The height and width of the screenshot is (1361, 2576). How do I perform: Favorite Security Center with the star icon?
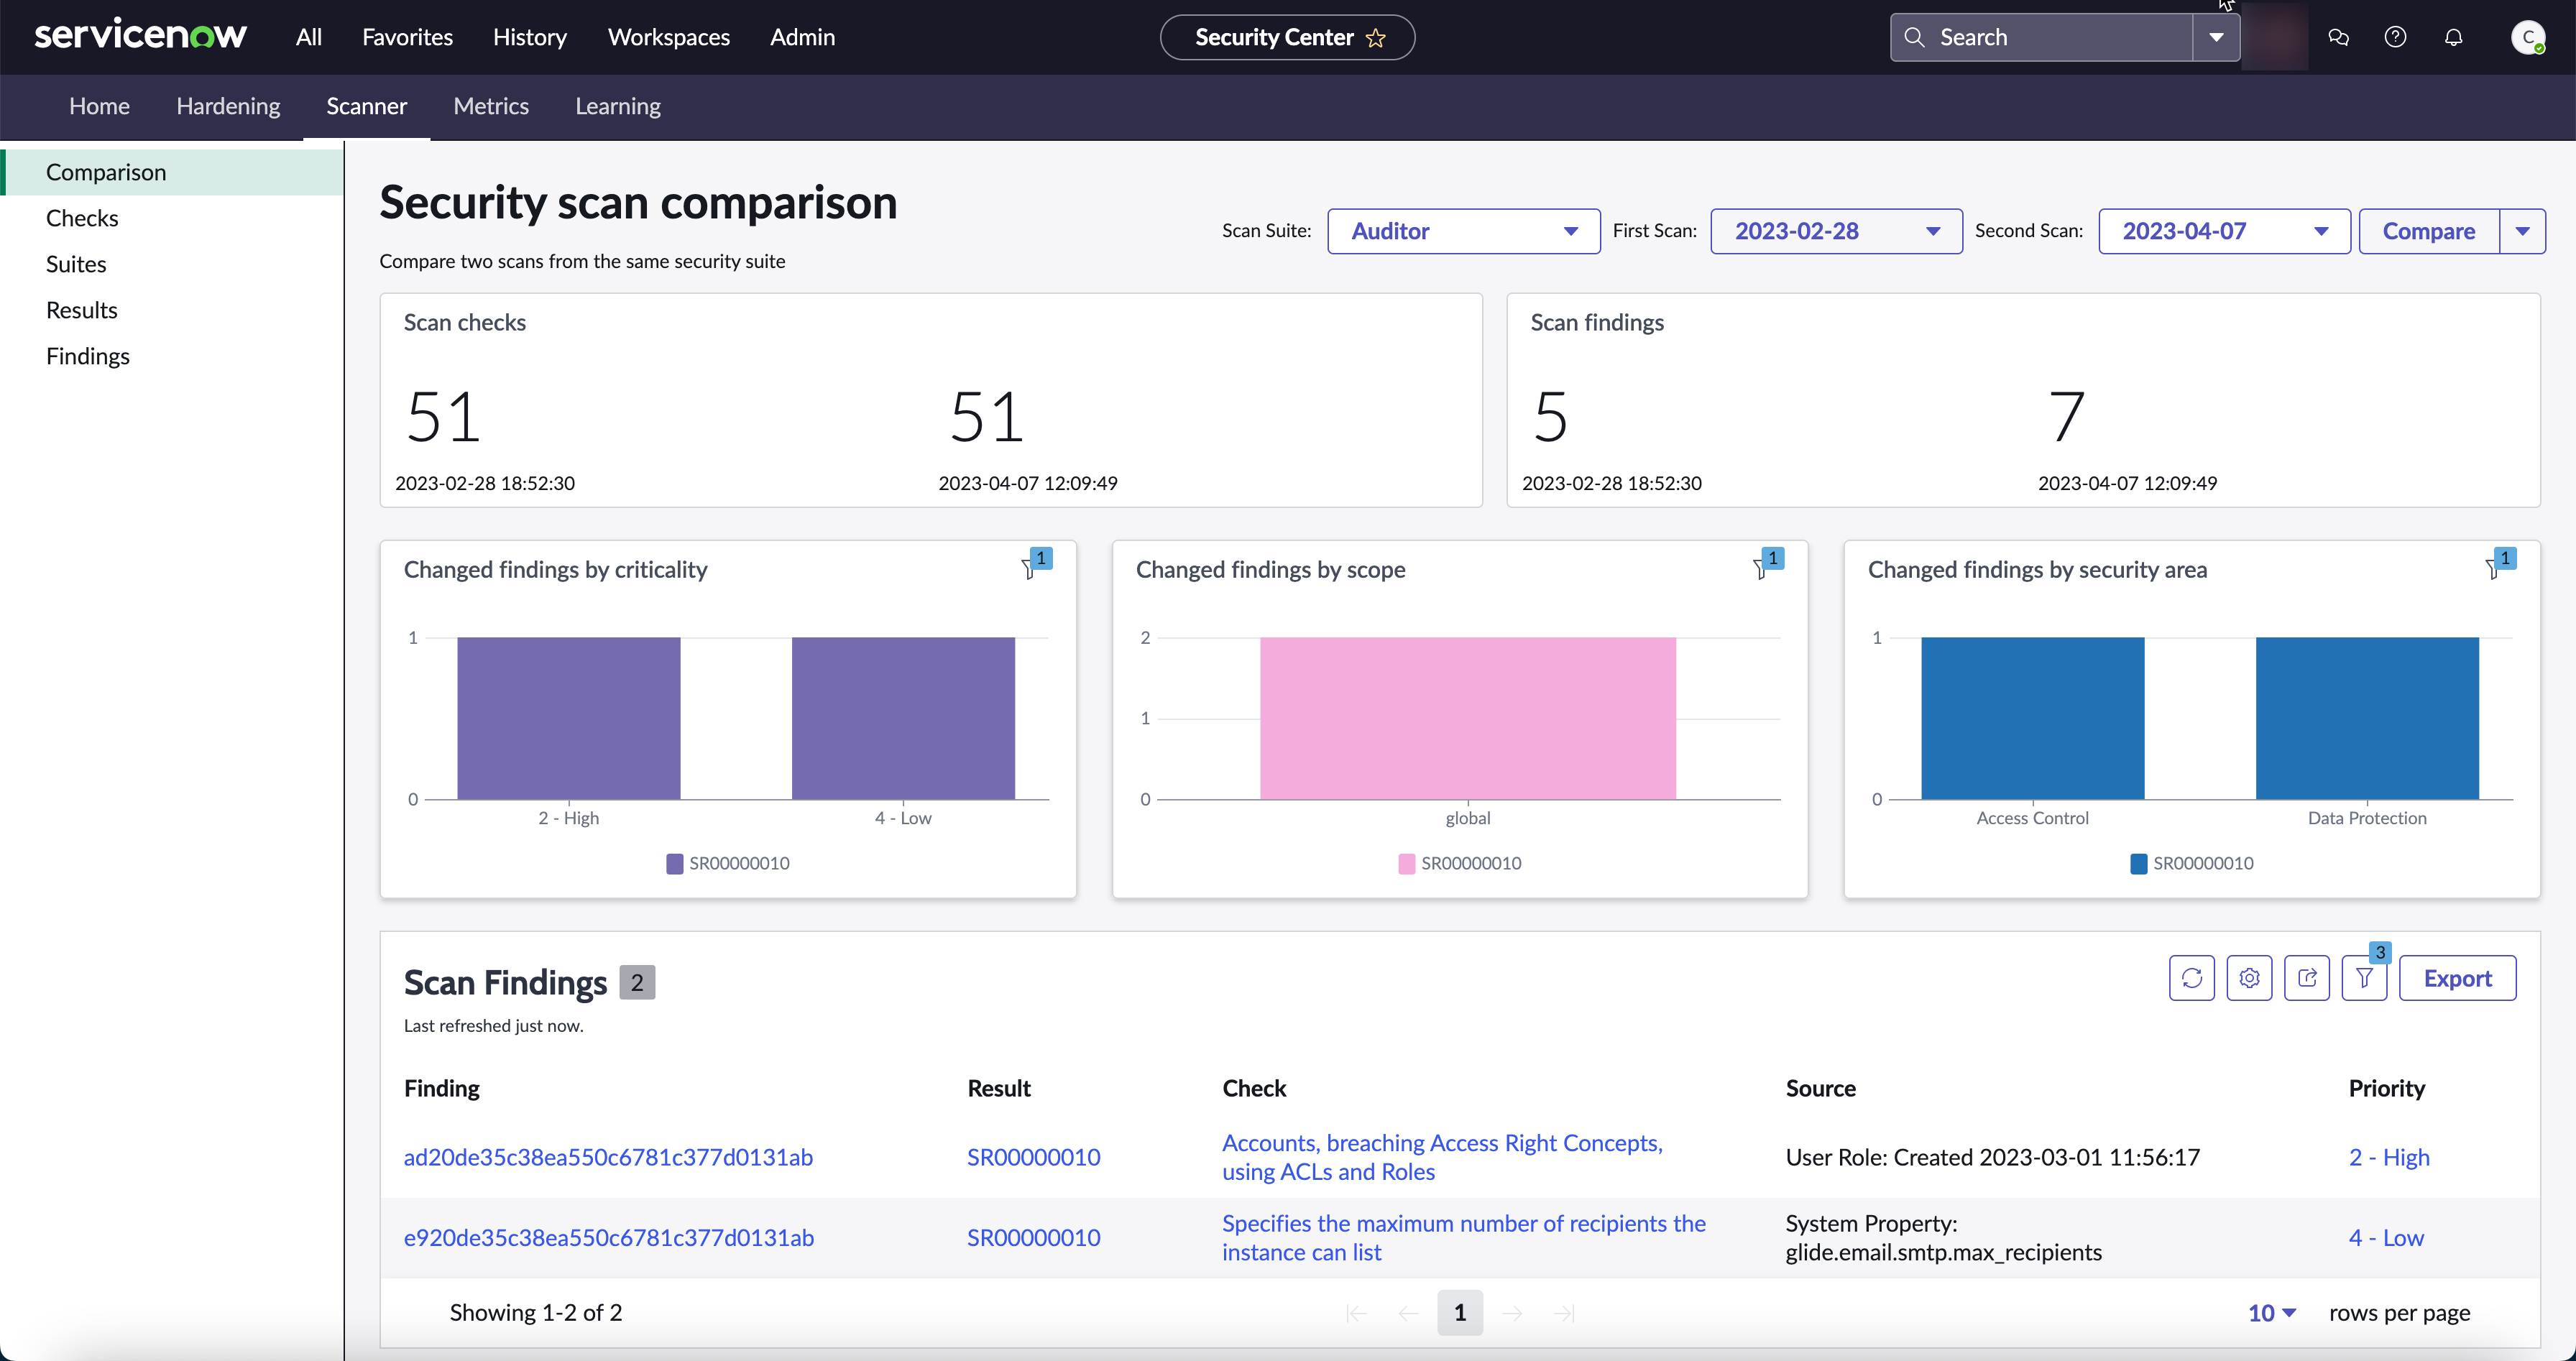point(1376,37)
